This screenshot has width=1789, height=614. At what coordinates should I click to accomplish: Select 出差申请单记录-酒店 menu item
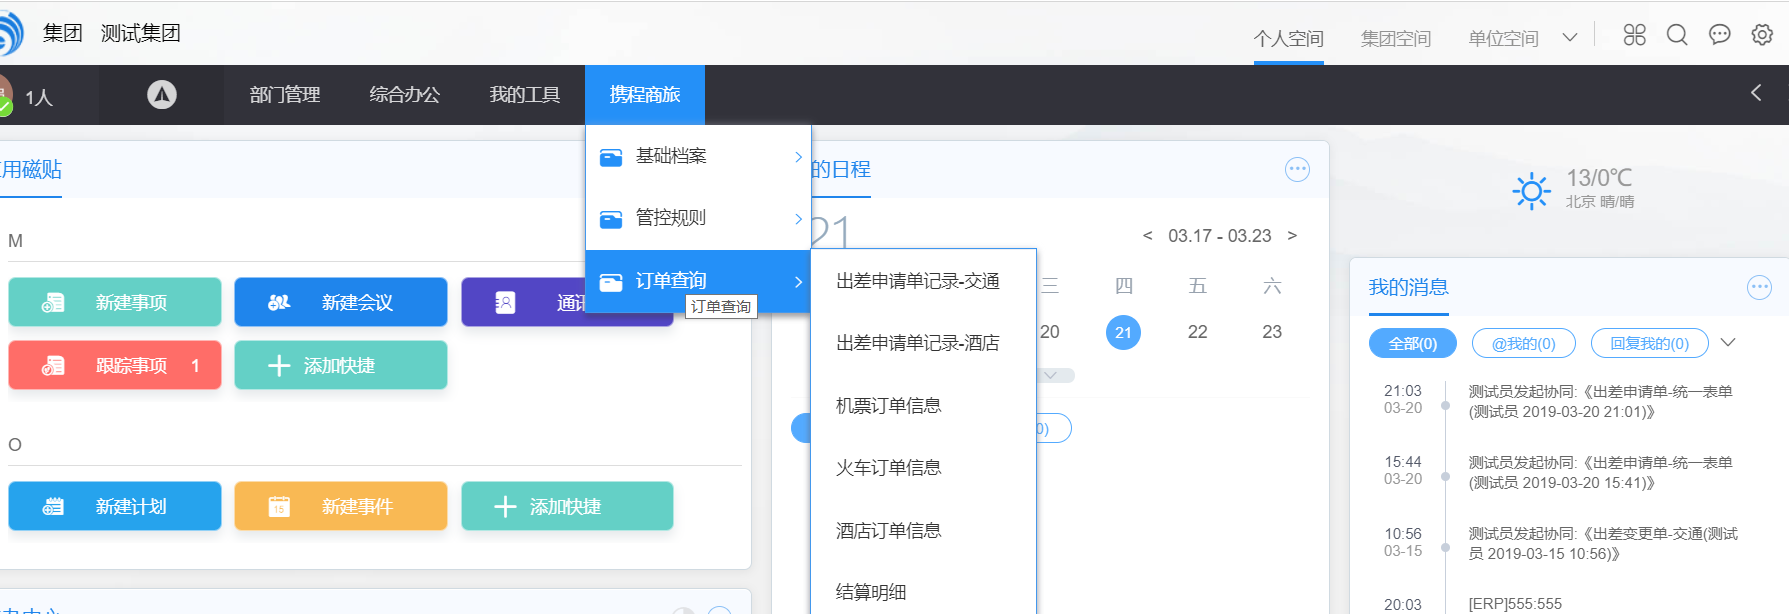click(x=918, y=343)
